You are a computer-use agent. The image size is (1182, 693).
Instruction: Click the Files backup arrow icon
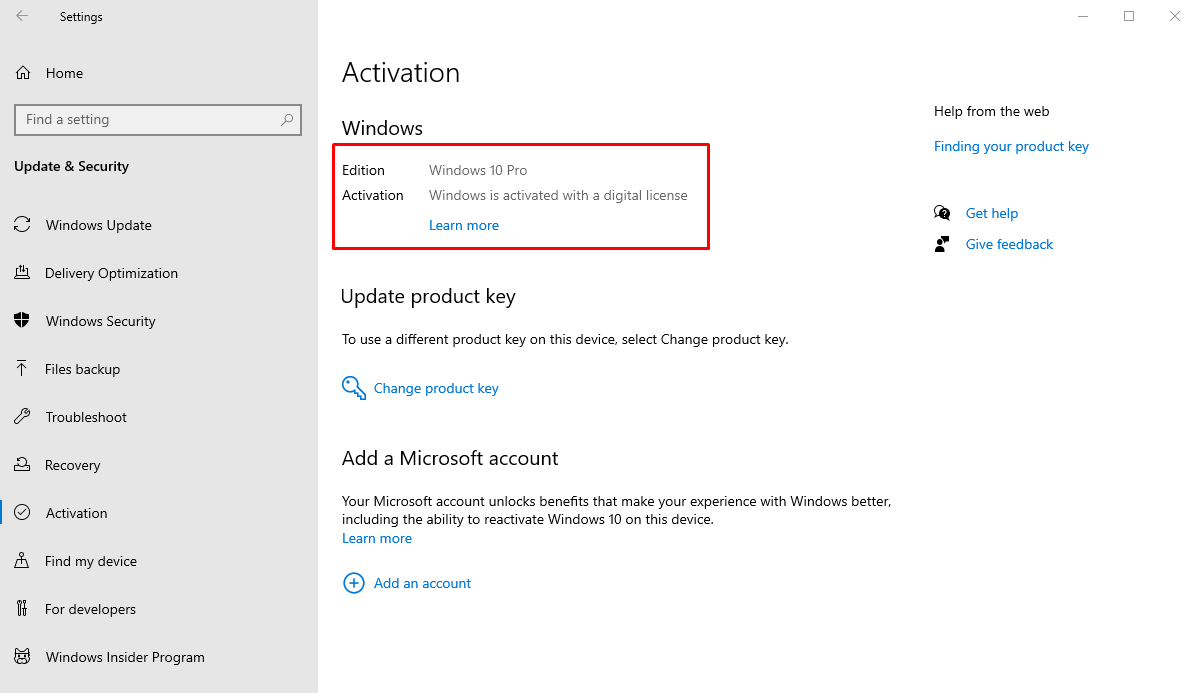coord(22,369)
